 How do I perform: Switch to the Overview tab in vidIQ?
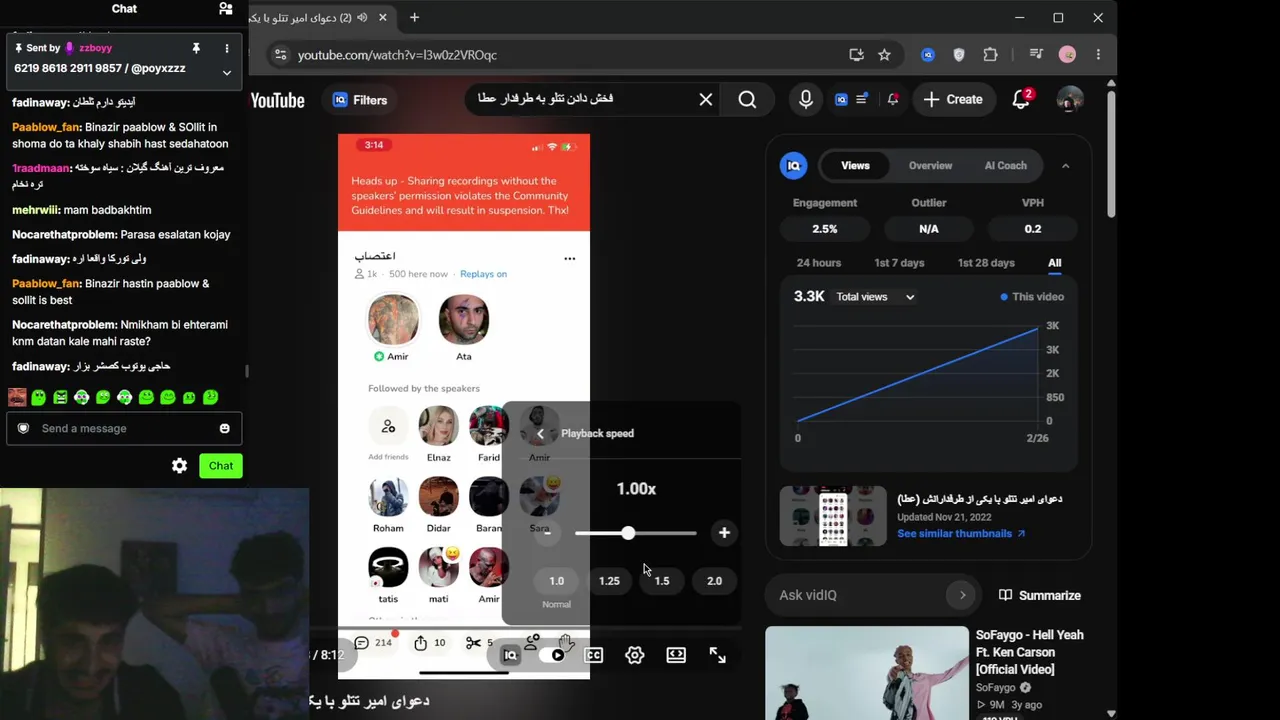coord(930,166)
